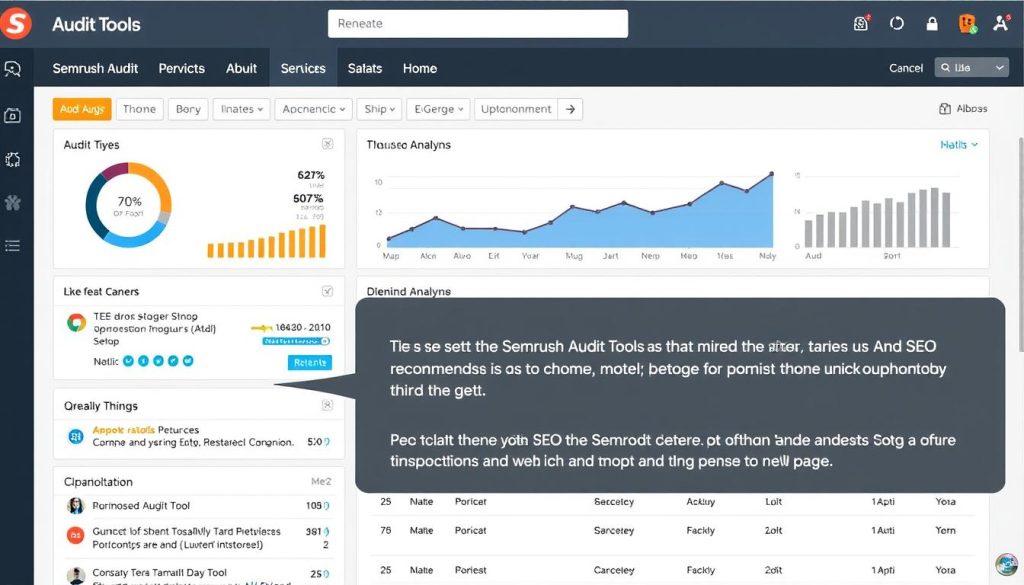Toggle the checkbox on Like feat Caners panel
Image resolution: width=1024 pixels, height=585 pixels.
(327, 291)
